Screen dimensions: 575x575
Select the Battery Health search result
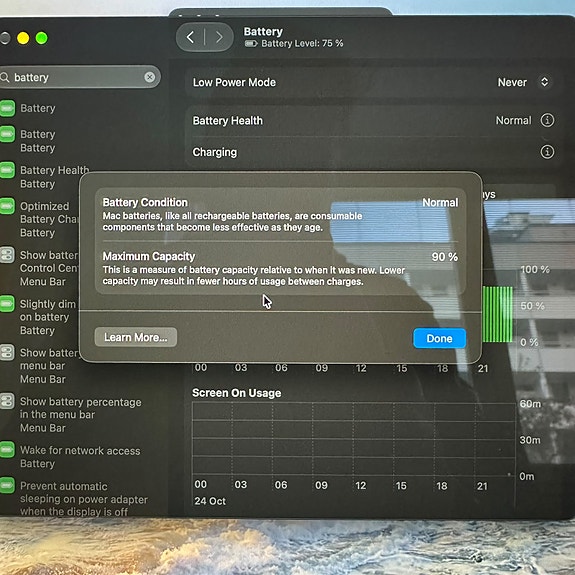point(46,177)
